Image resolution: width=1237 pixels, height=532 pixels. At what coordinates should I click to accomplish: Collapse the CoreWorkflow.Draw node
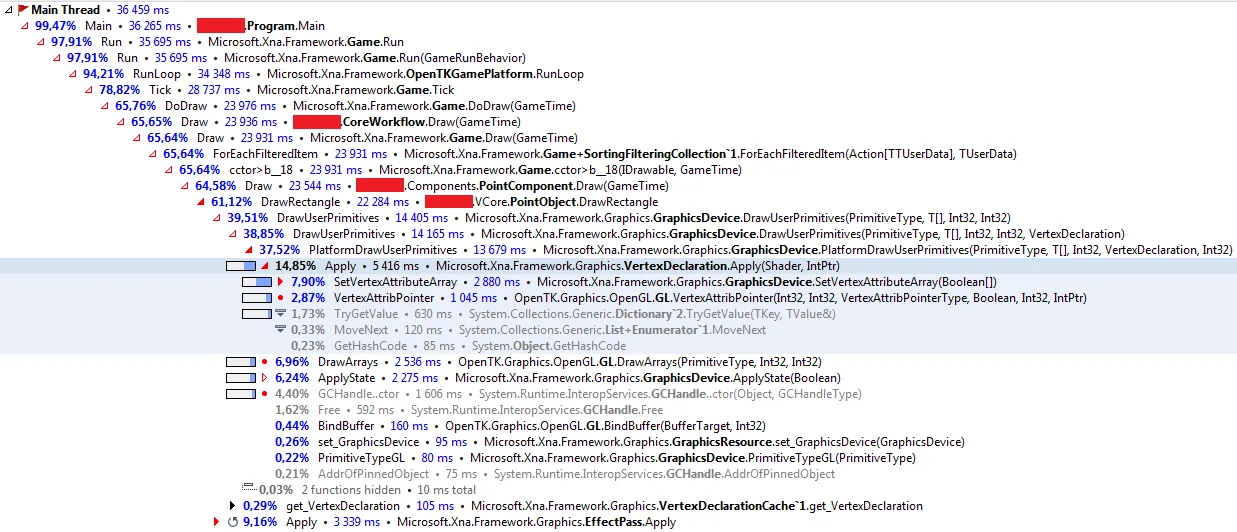tap(121, 122)
